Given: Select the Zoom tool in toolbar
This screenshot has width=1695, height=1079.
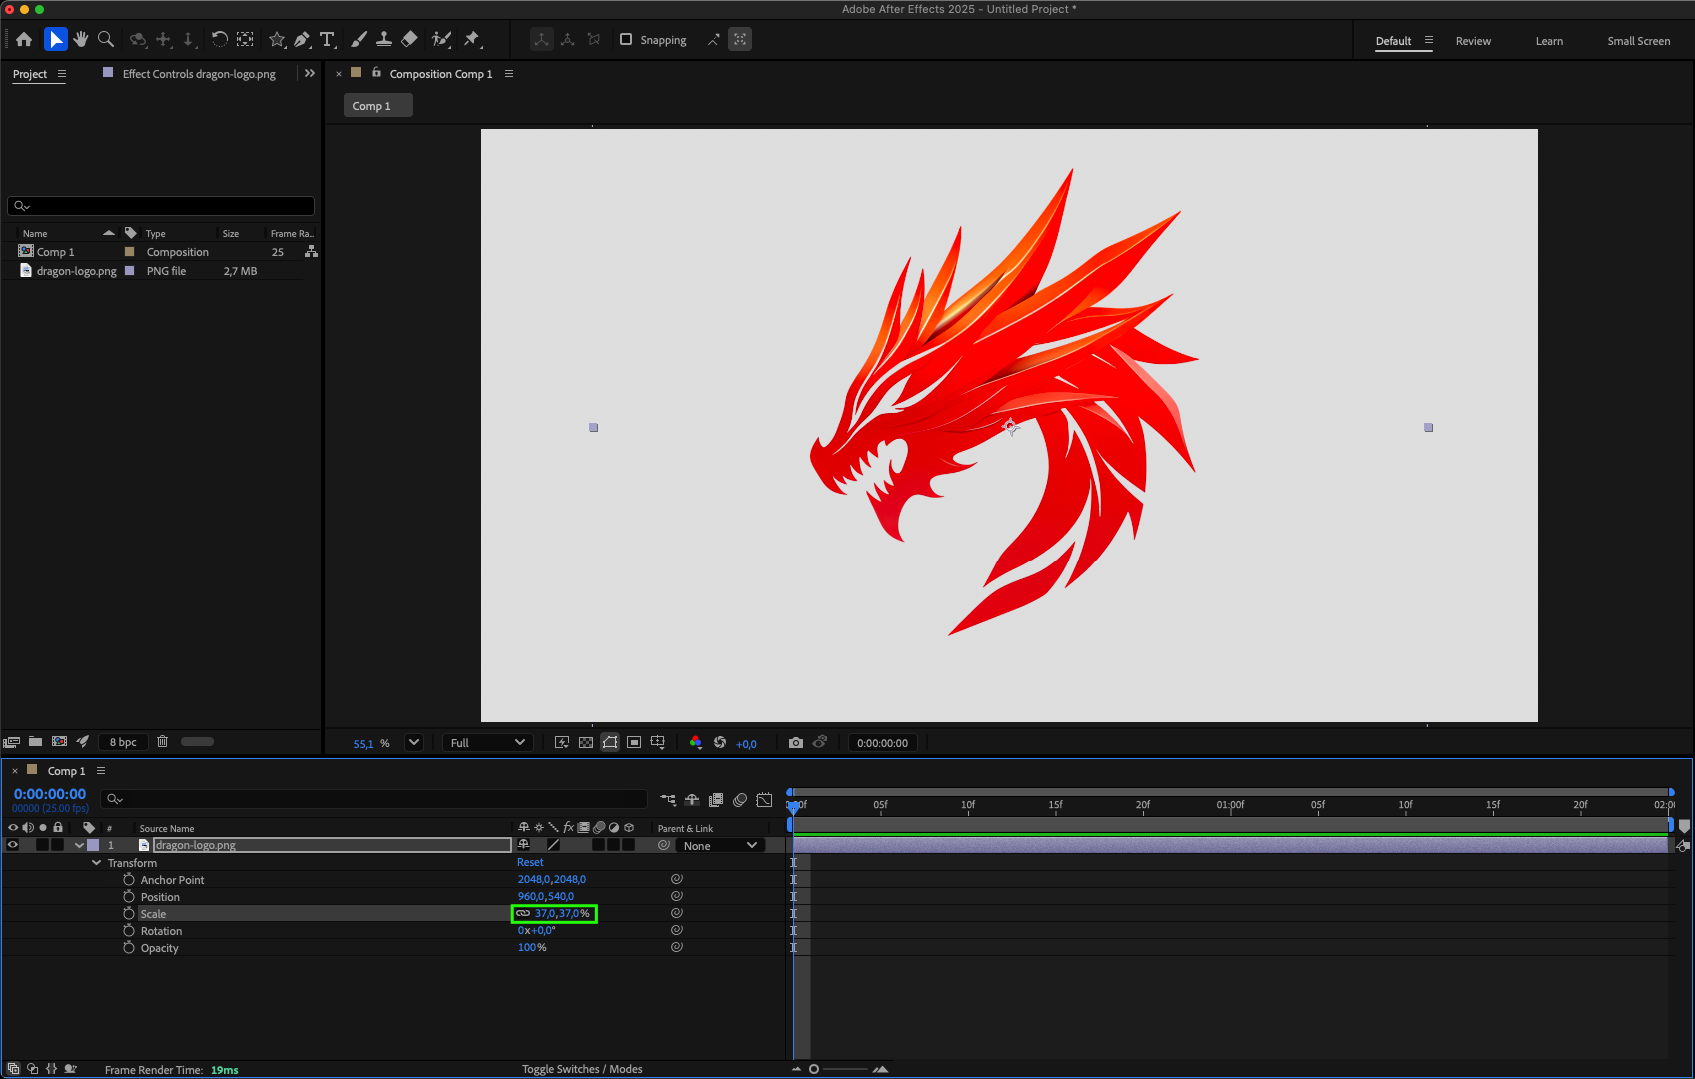Looking at the screenshot, I should (106, 39).
